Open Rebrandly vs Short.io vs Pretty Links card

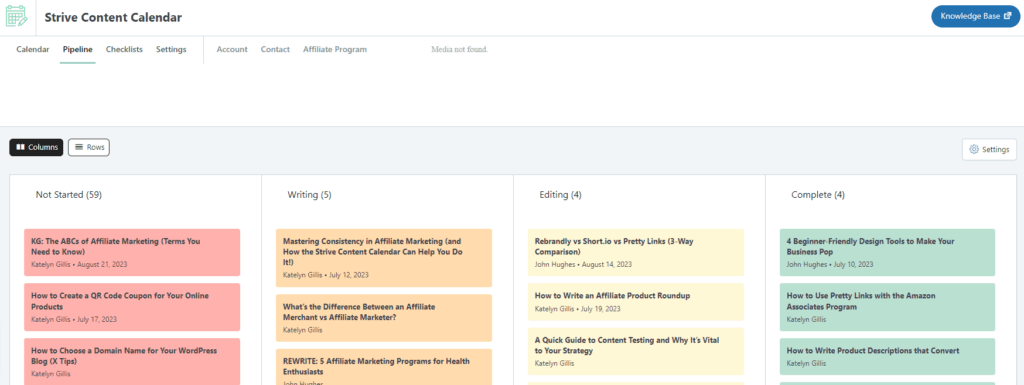click(x=636, y=253)
